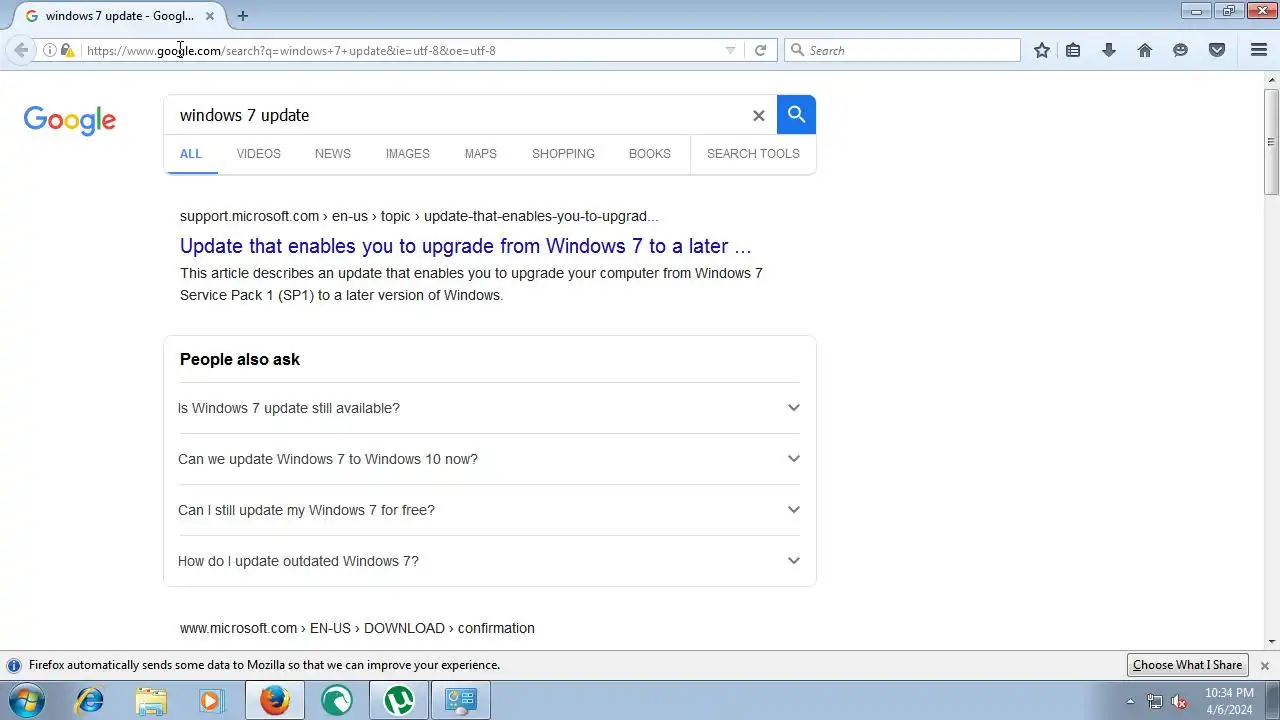
Task: Select the ALL results tab
Action: tap(191, 154)
